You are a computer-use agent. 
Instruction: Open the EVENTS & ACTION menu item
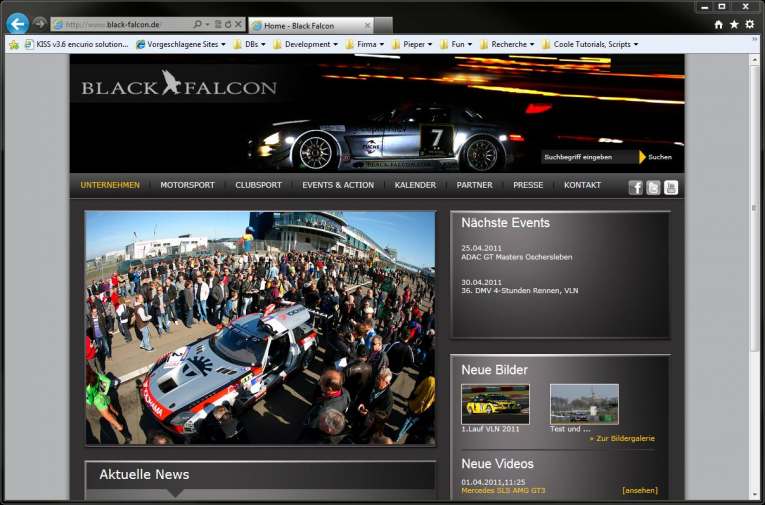338,185
